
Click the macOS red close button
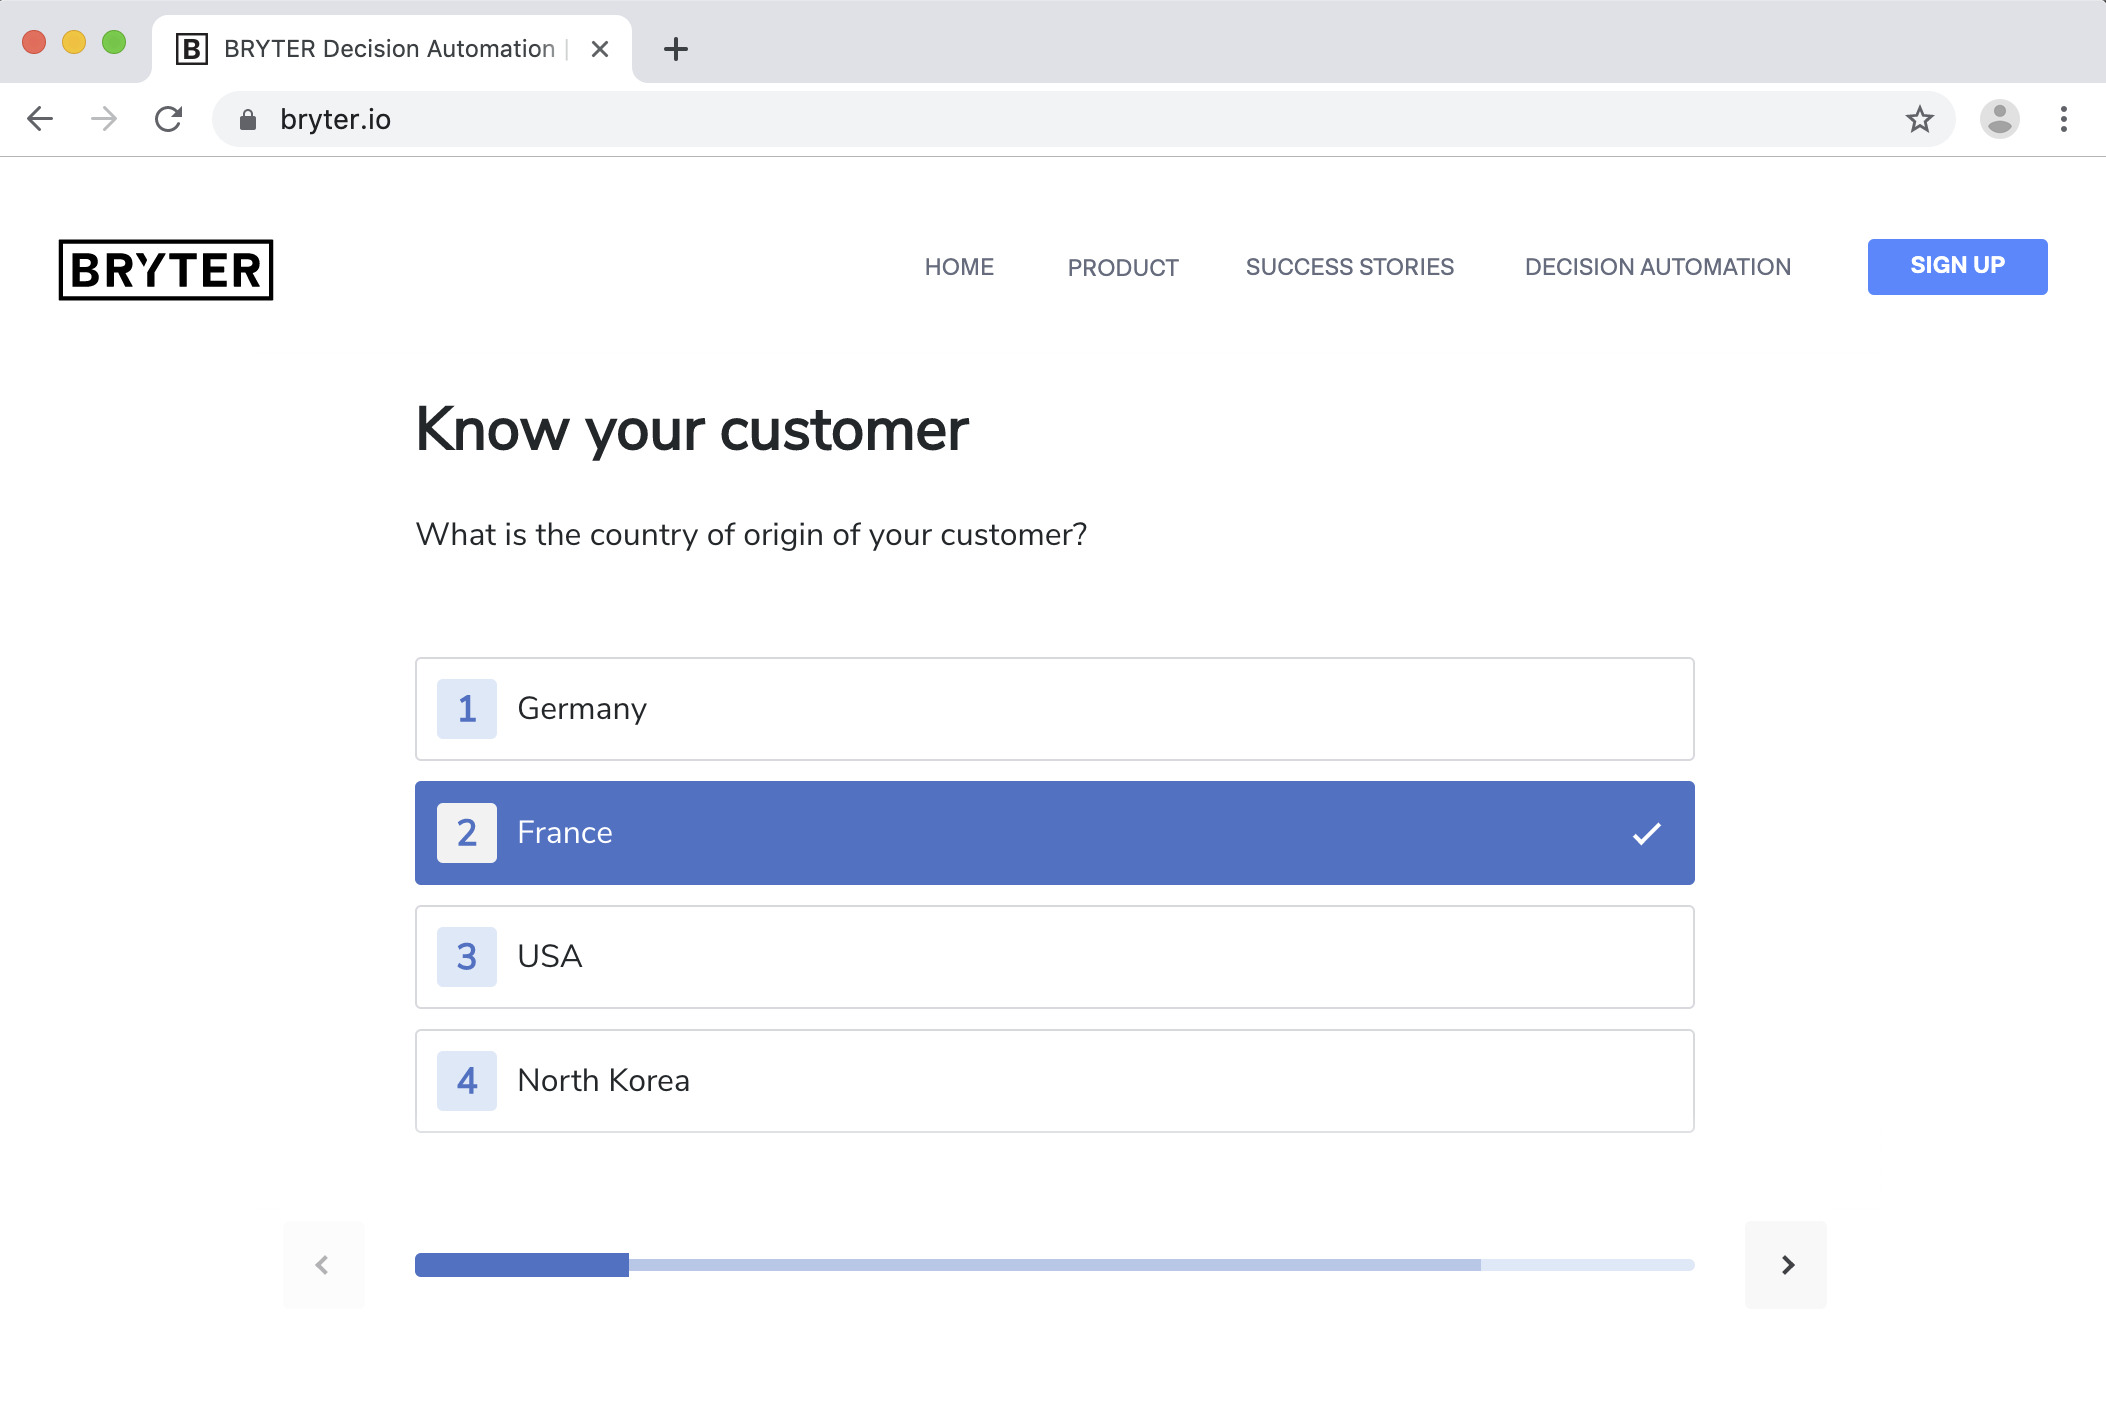coord(34,42)
